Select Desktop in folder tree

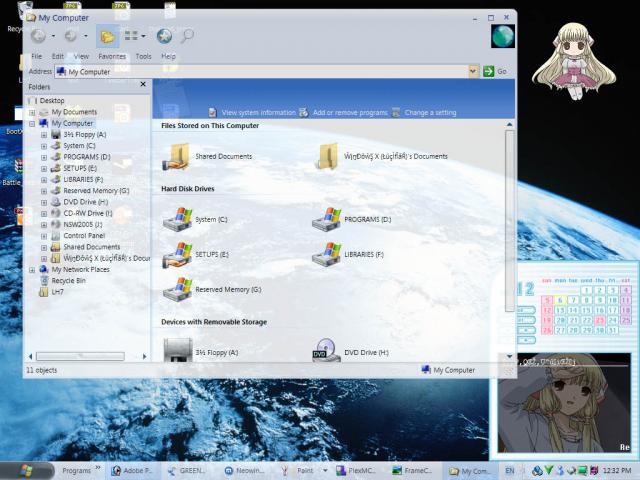[x=52, y=101]
